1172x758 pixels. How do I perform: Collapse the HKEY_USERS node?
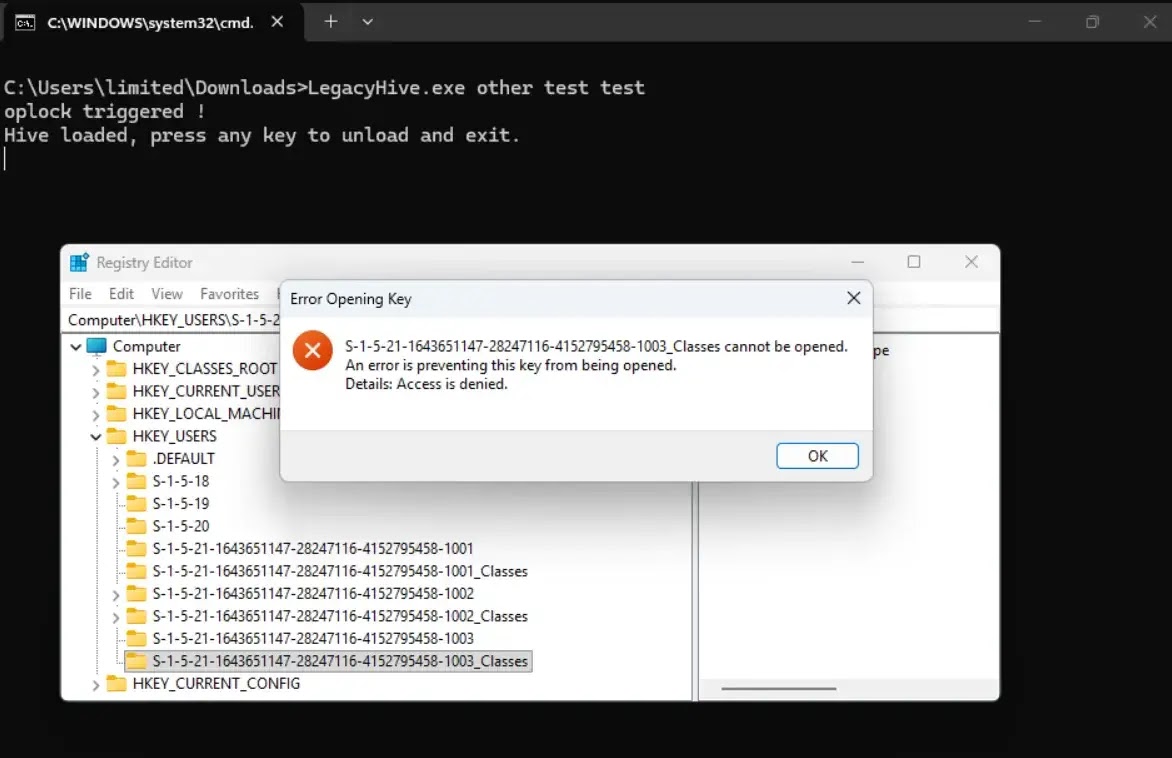pos(96,437)
